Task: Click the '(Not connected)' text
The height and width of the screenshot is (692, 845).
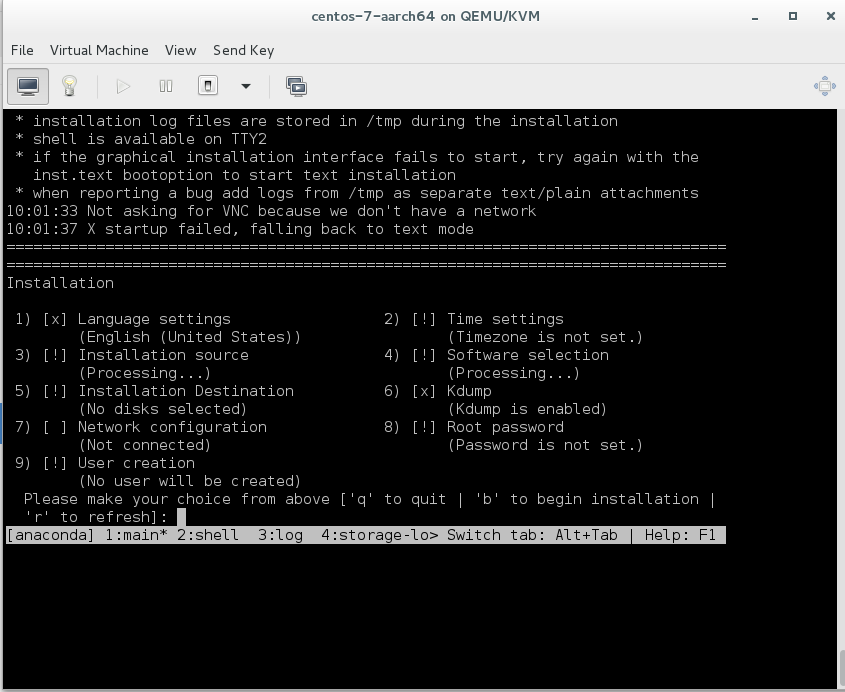Action: coord(144,446)
